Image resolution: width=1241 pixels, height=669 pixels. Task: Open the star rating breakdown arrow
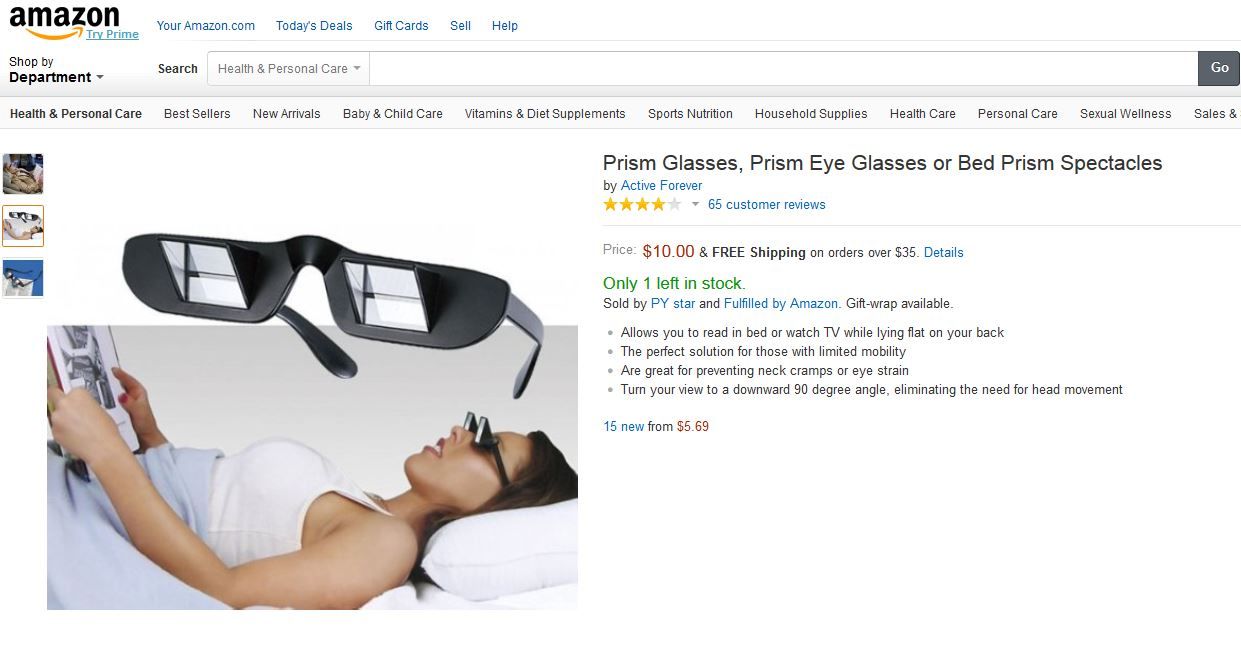tap(695, 205)
